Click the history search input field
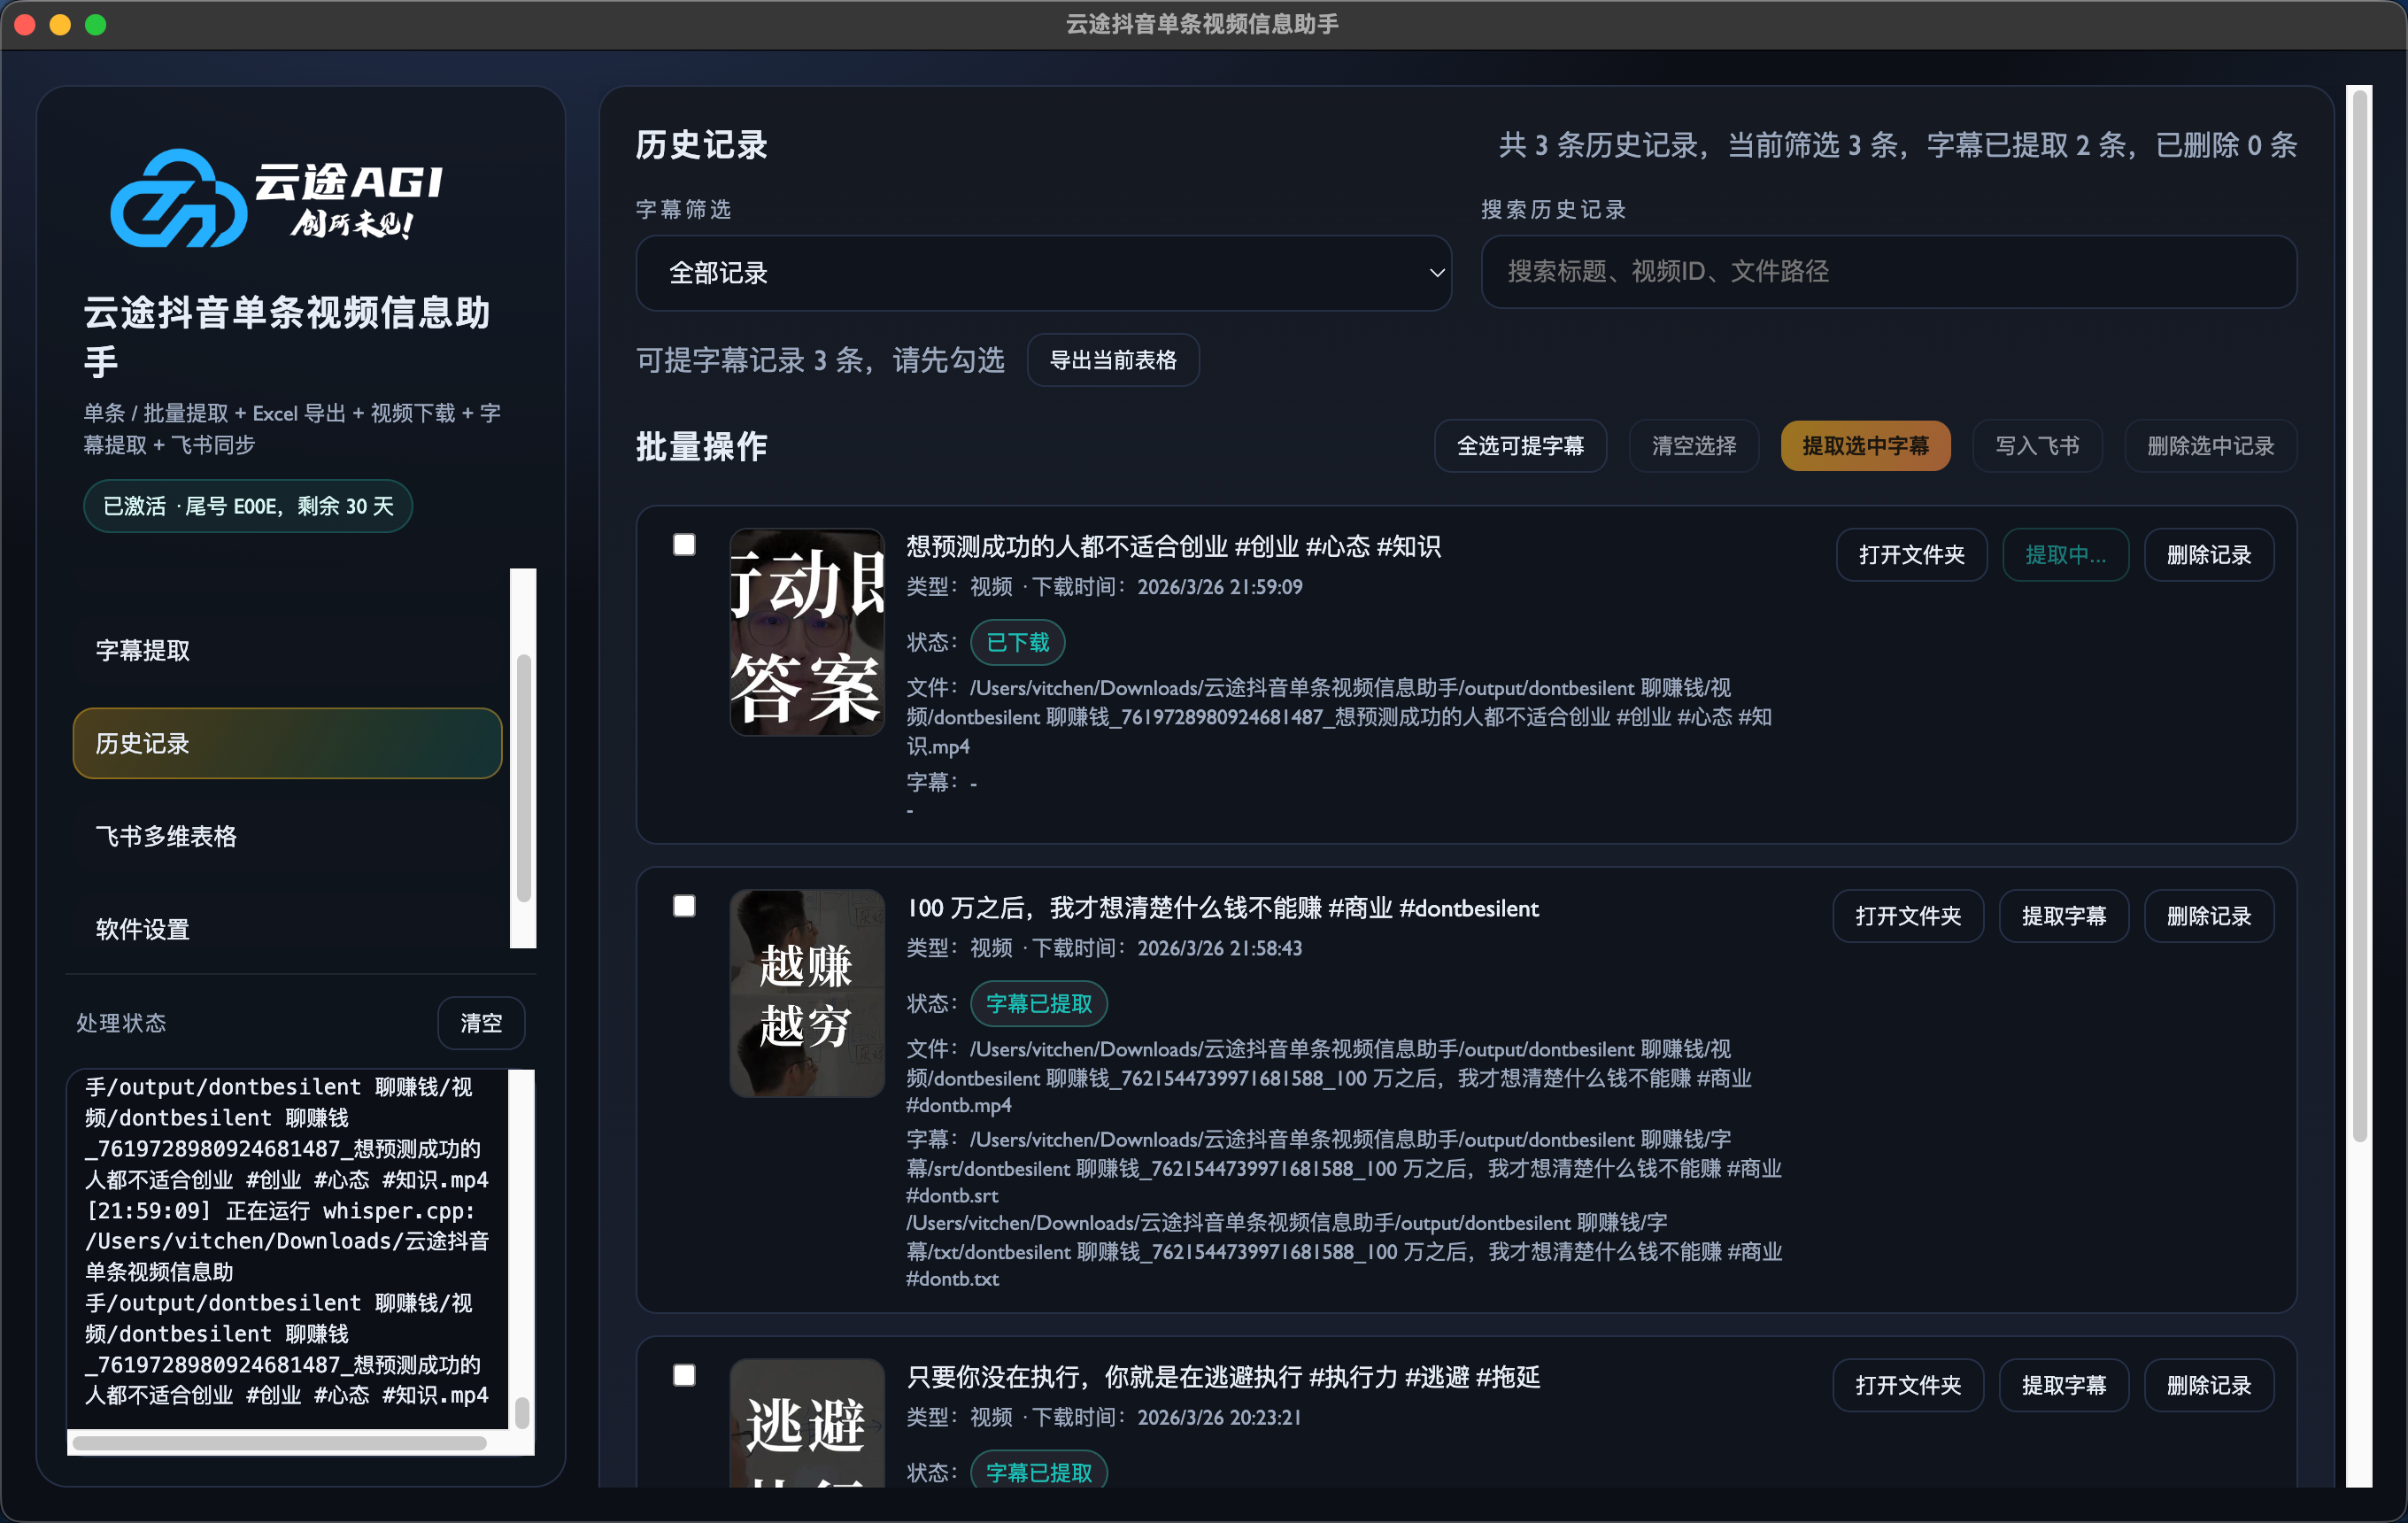 (x=1889, y=272)
